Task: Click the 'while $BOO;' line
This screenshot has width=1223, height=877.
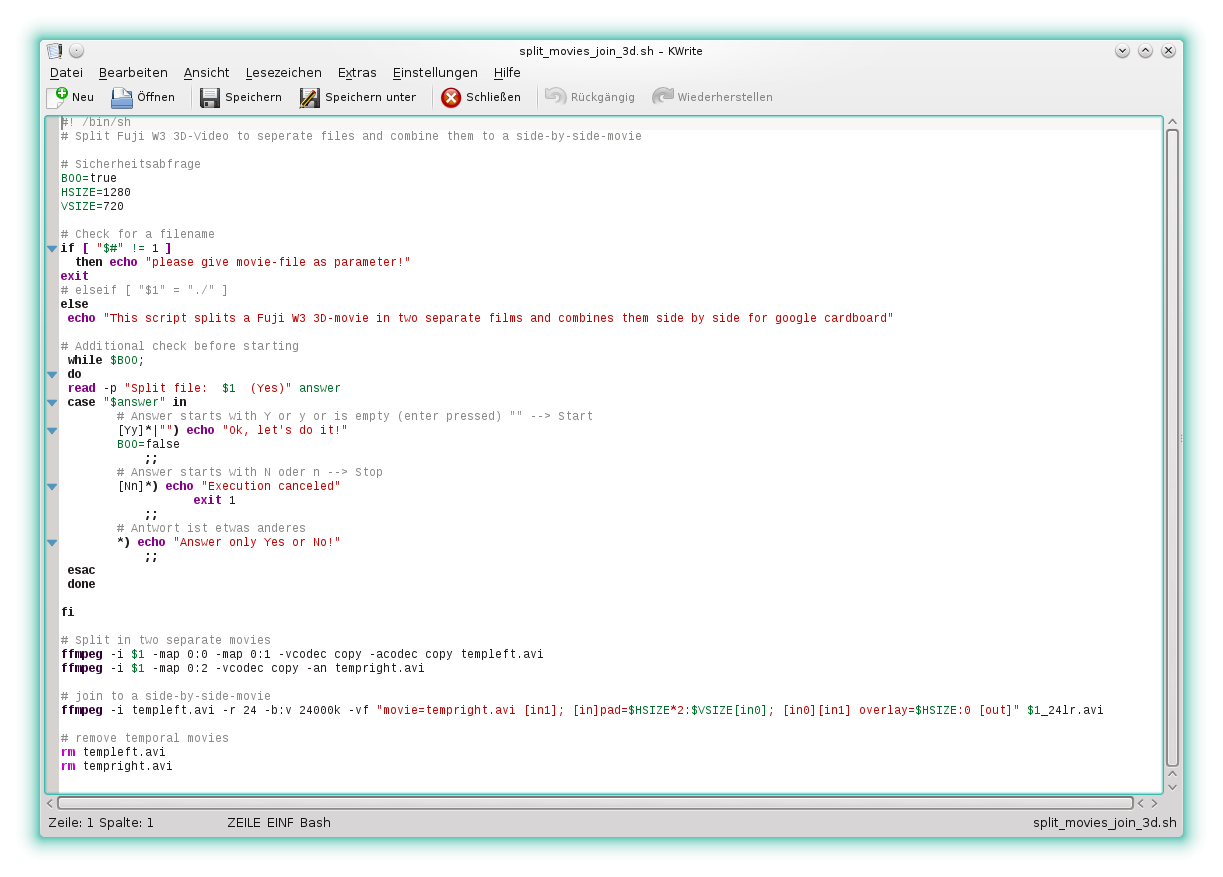Action: pos(106,360)
